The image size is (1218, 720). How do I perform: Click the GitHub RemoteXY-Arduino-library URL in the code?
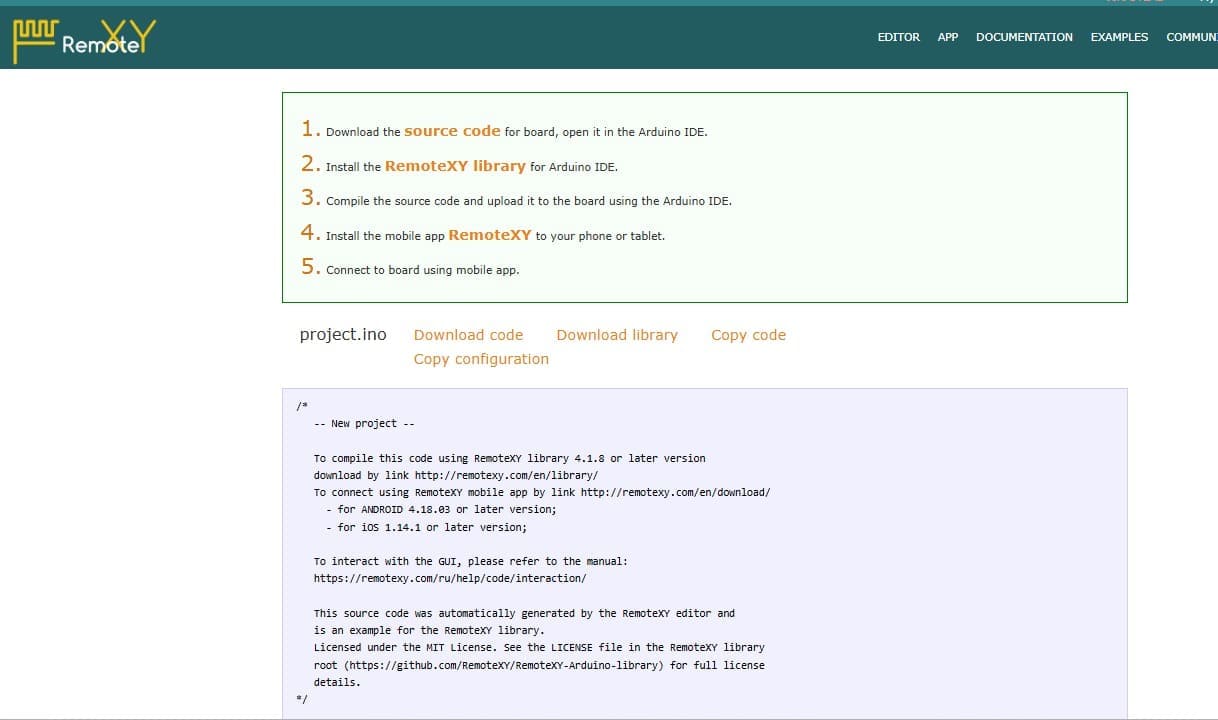506,665
